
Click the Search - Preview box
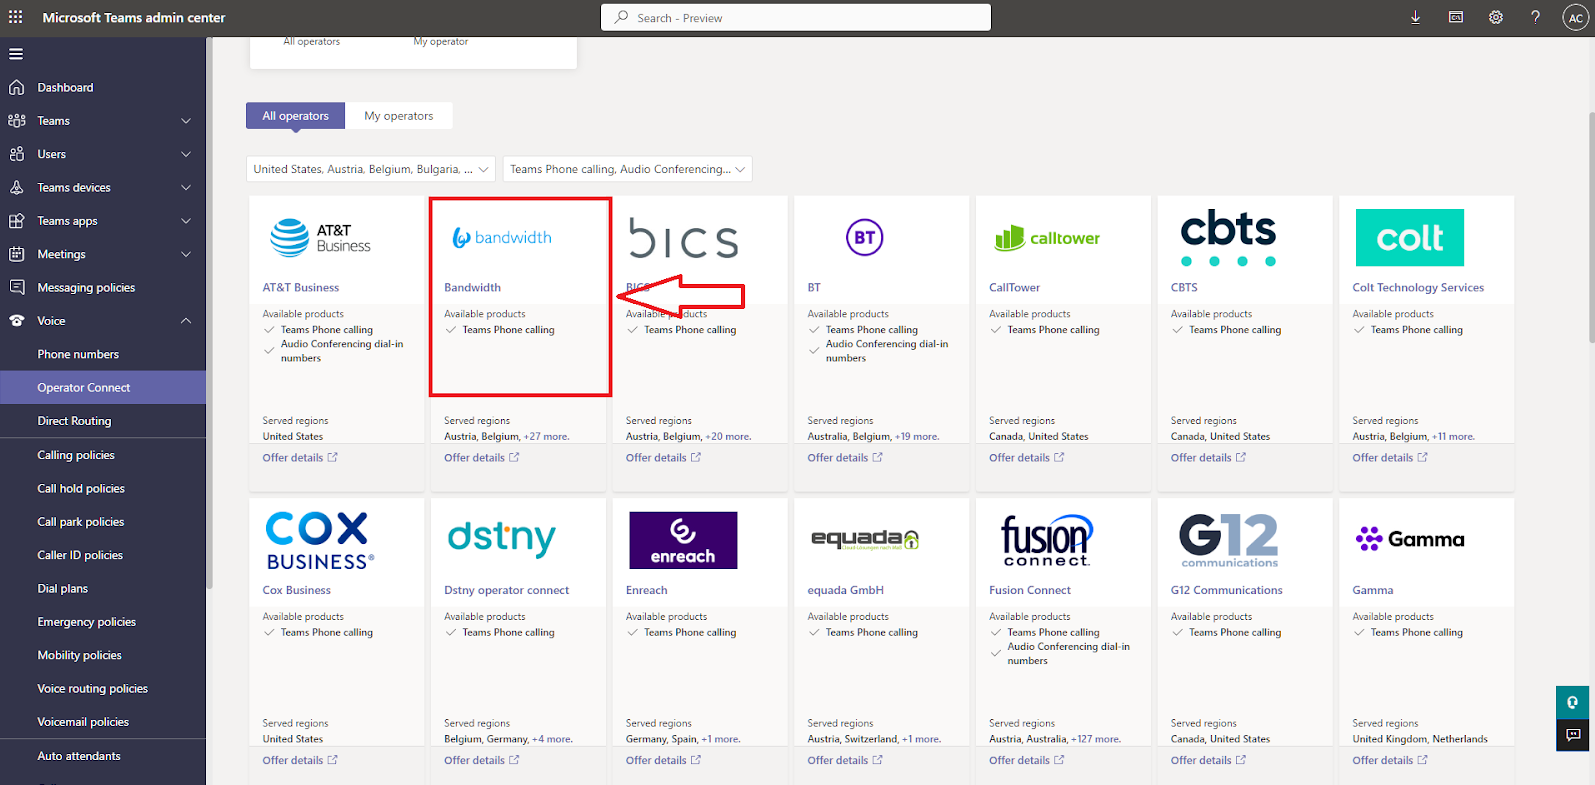(x=796, y=18)
